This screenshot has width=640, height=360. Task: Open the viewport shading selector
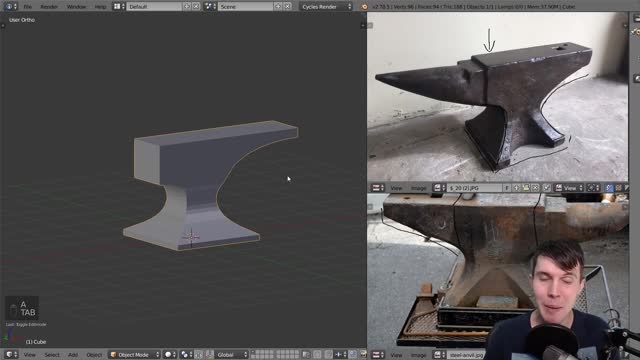click(170, 355)
